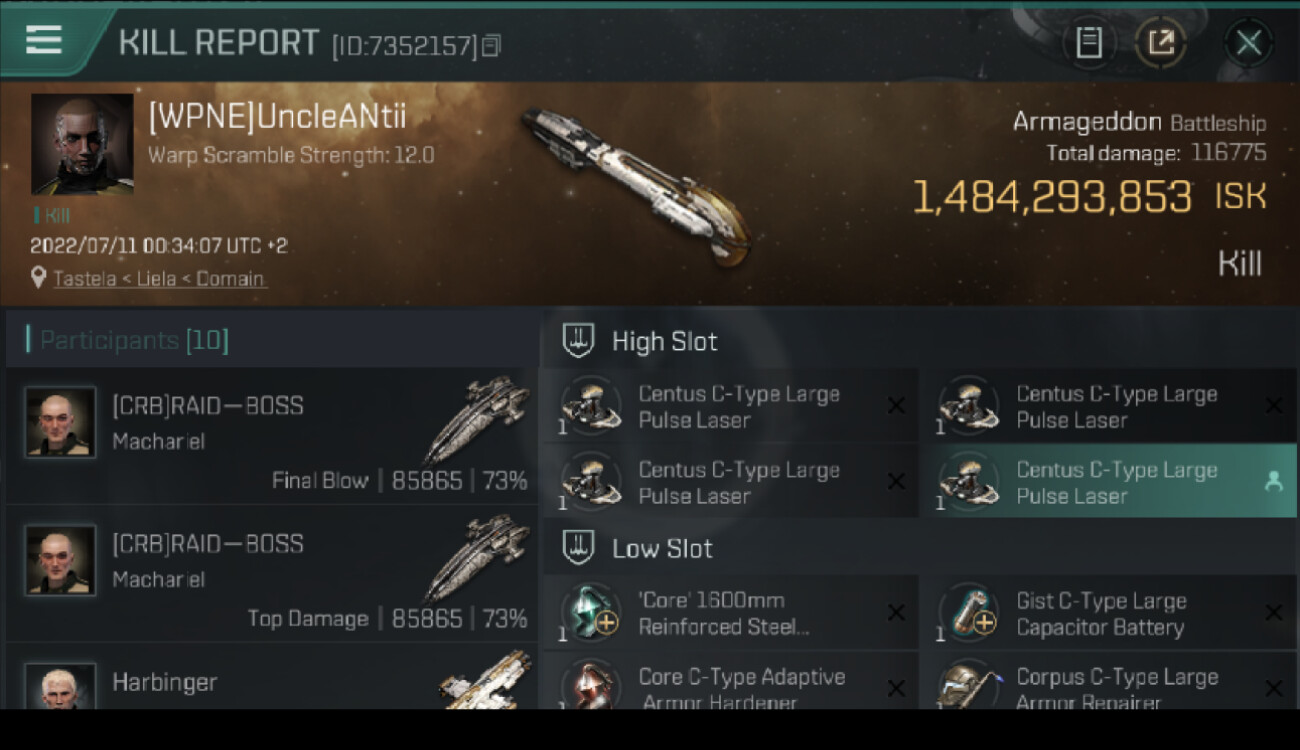Click the Armageddon ship image
Screen dimensions: 1300x750
634,184
